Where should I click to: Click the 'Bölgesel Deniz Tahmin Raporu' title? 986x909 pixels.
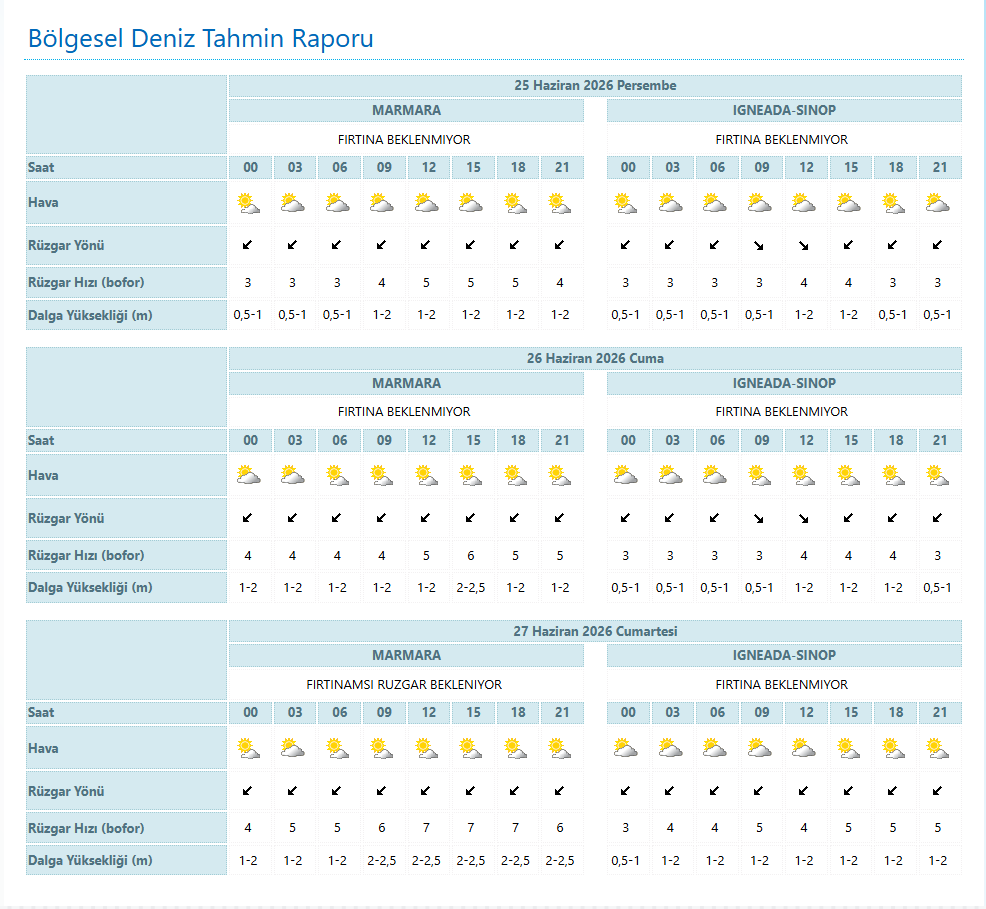click(201, 38)
